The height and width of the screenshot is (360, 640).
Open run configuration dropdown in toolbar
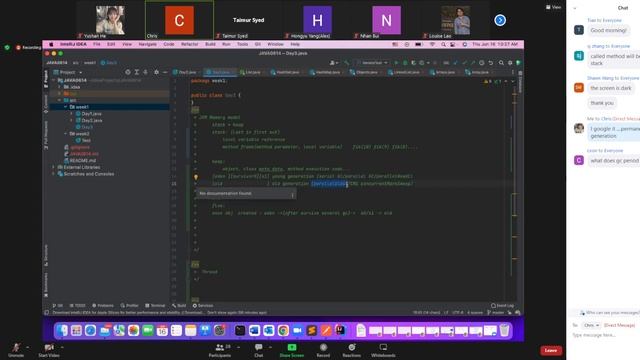(x=372, y=63)
